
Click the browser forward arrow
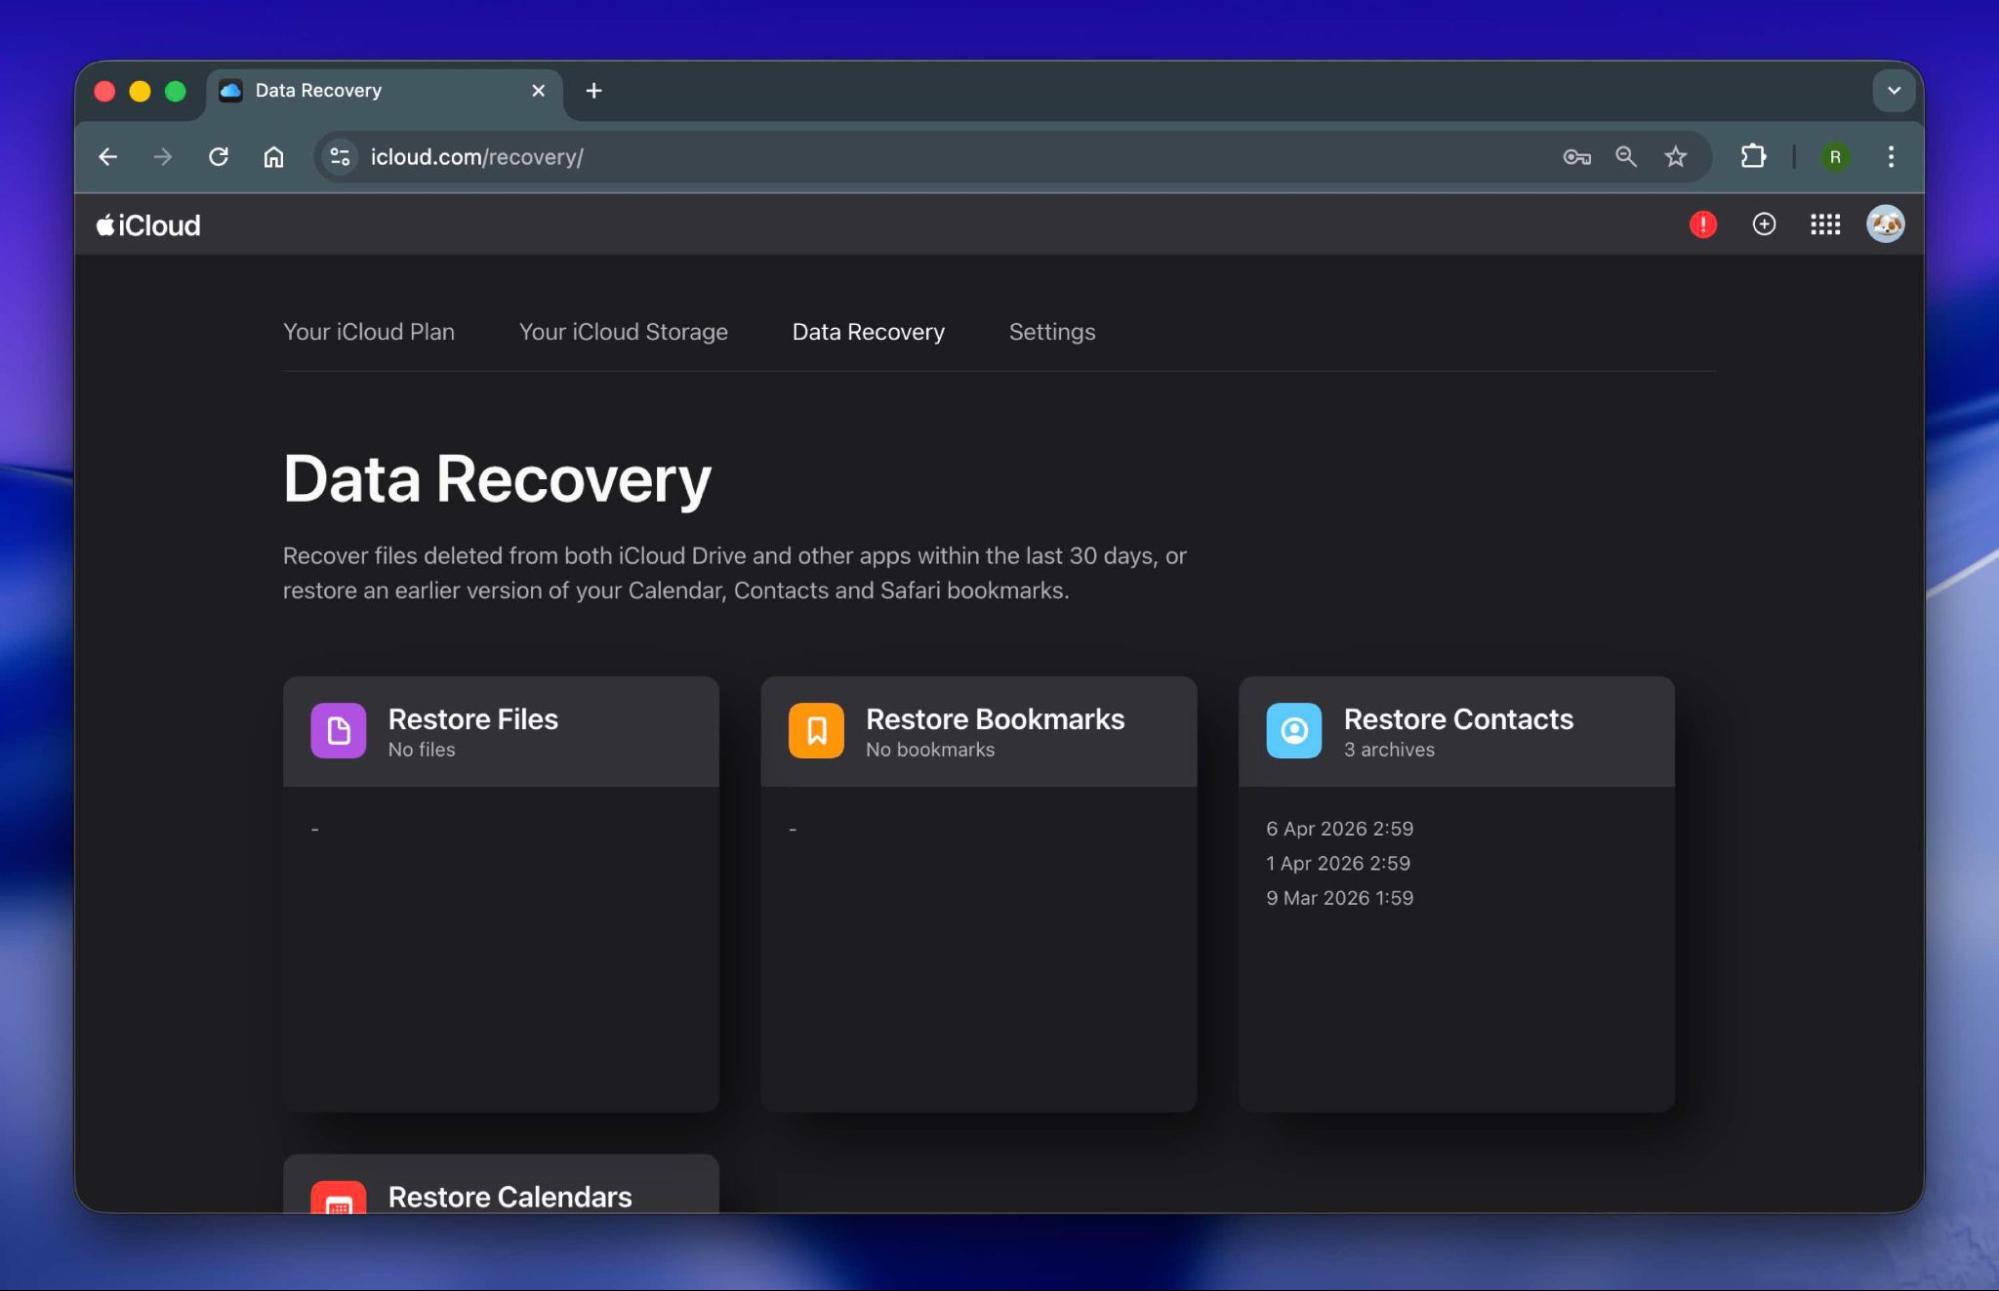[163, 157]
